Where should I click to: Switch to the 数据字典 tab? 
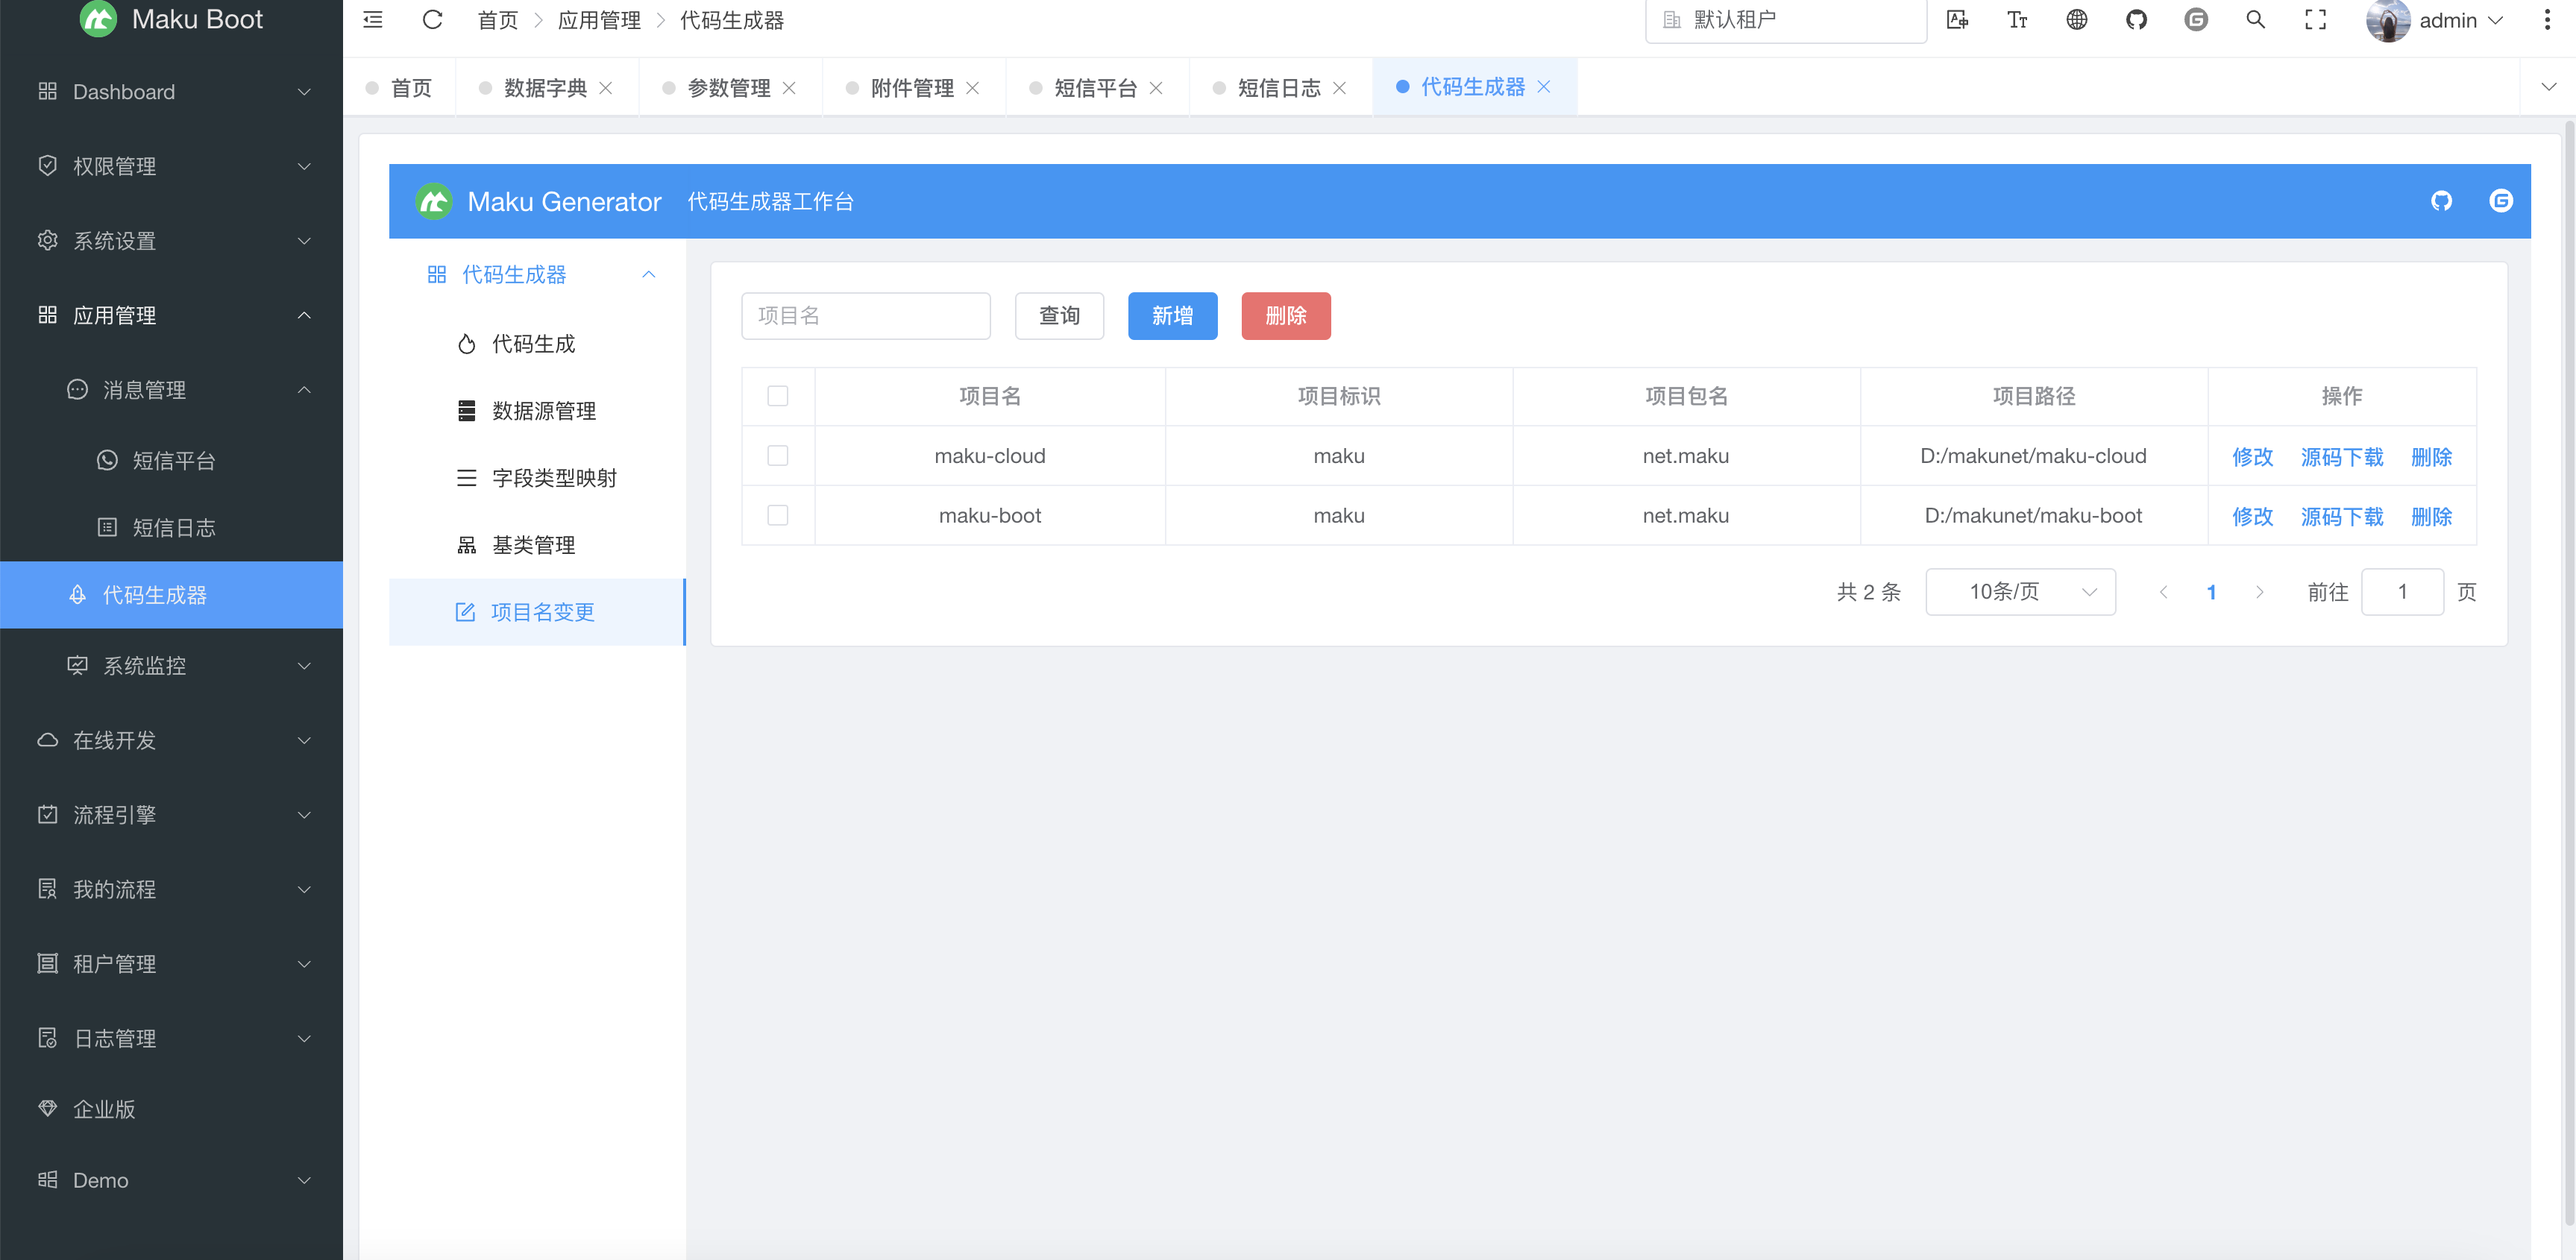pyautogui.click(x=545, y=88)
